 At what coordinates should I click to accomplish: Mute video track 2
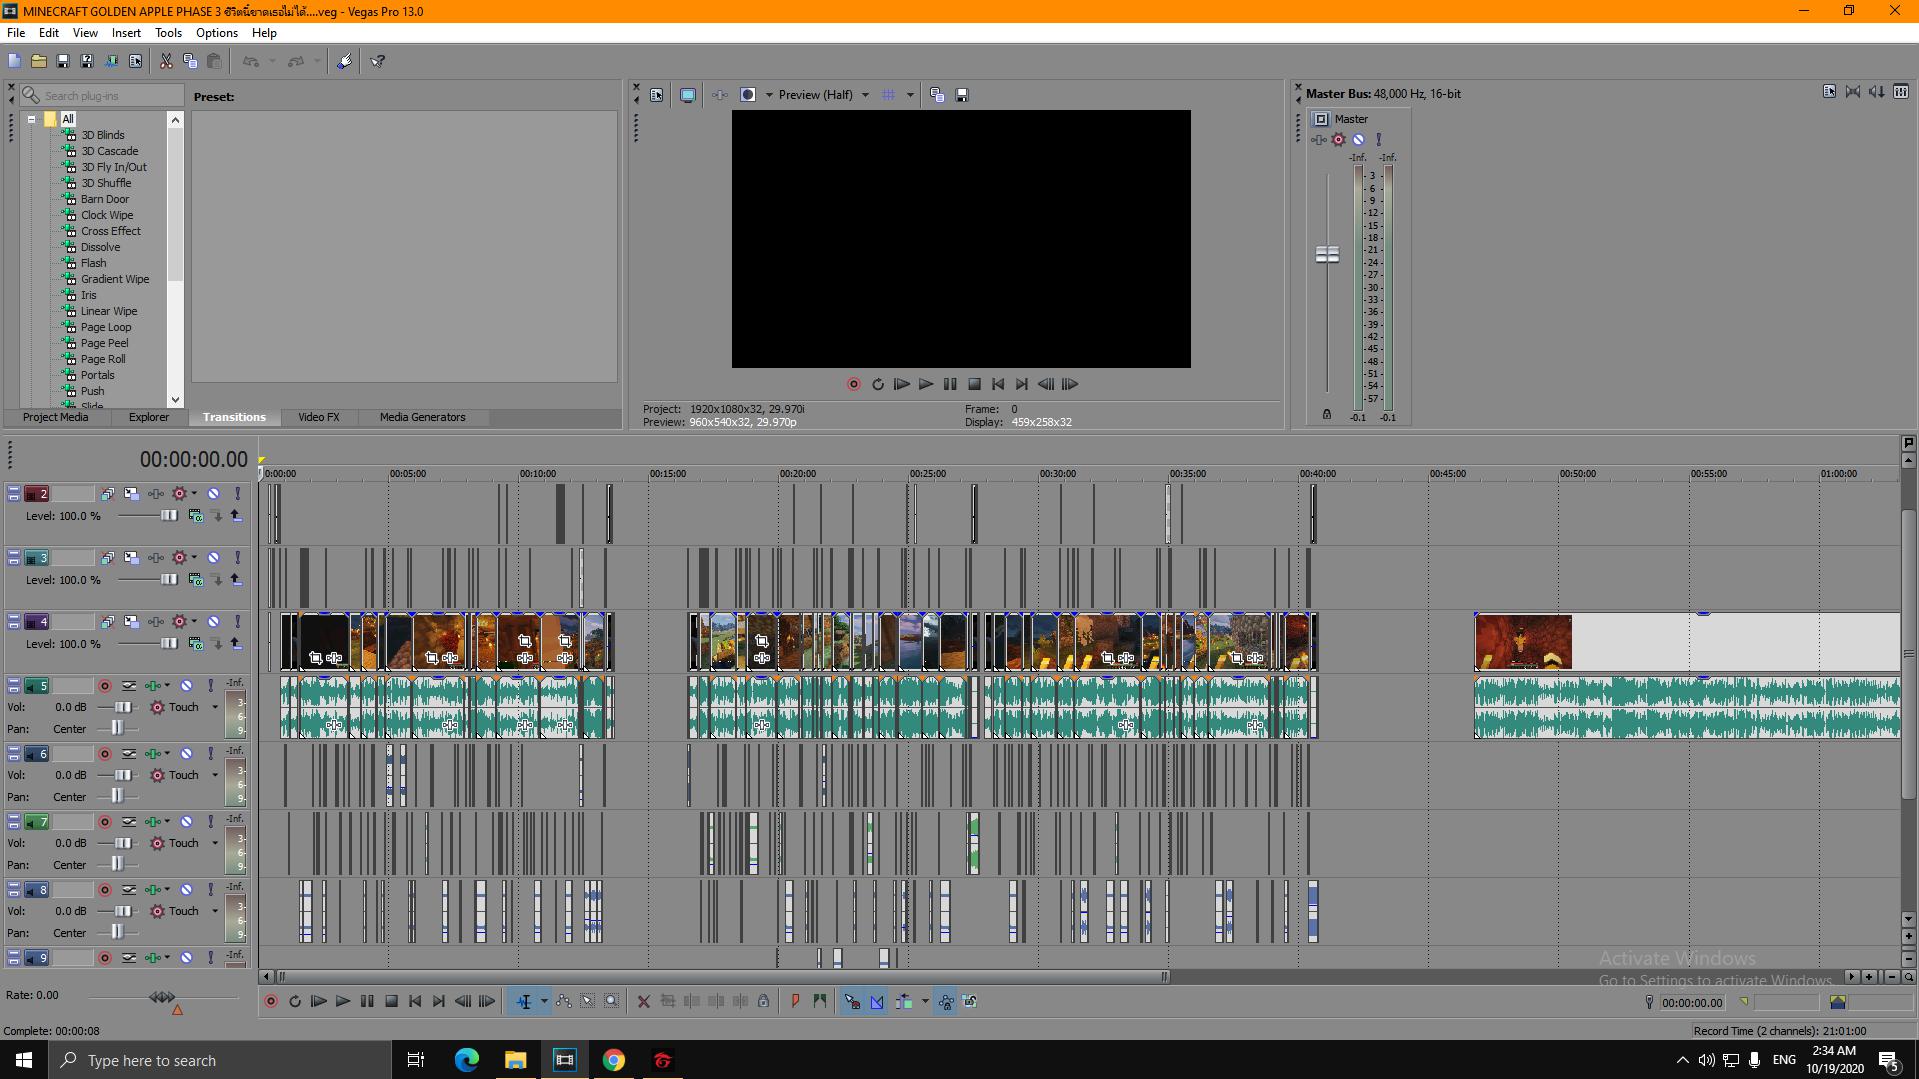[213, 494]
